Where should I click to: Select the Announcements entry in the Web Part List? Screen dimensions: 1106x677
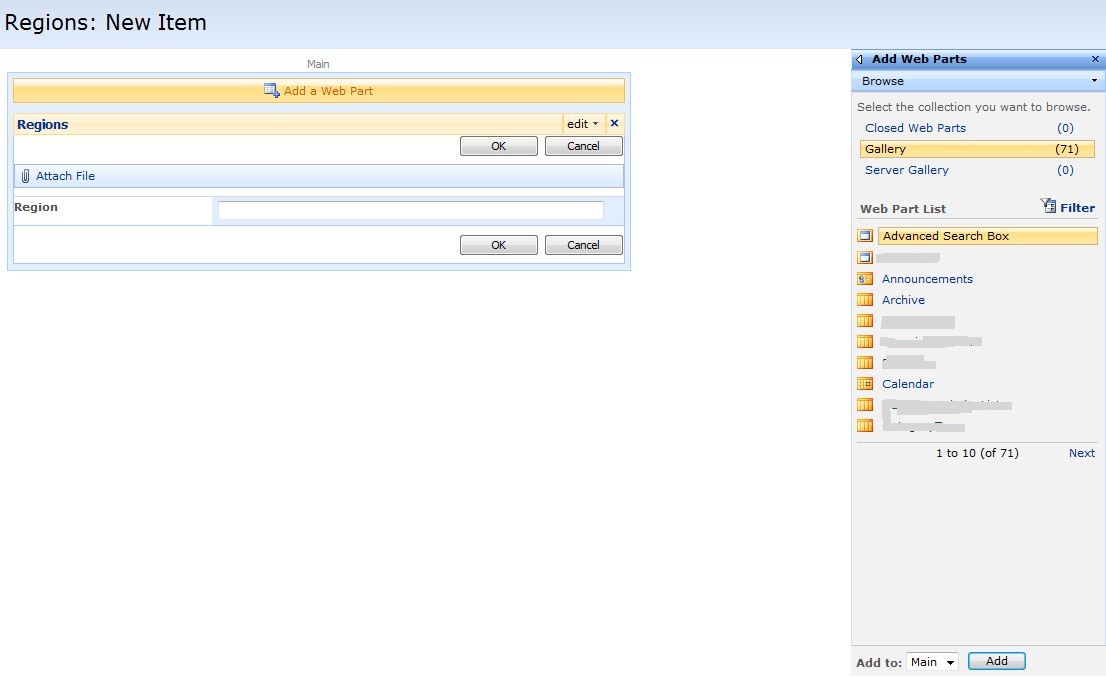926,278
